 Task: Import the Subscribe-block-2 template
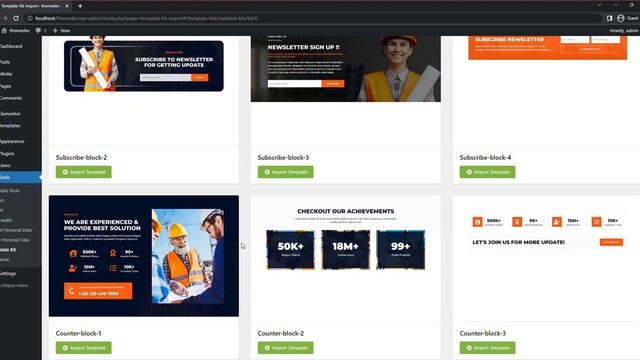point(84,172)
